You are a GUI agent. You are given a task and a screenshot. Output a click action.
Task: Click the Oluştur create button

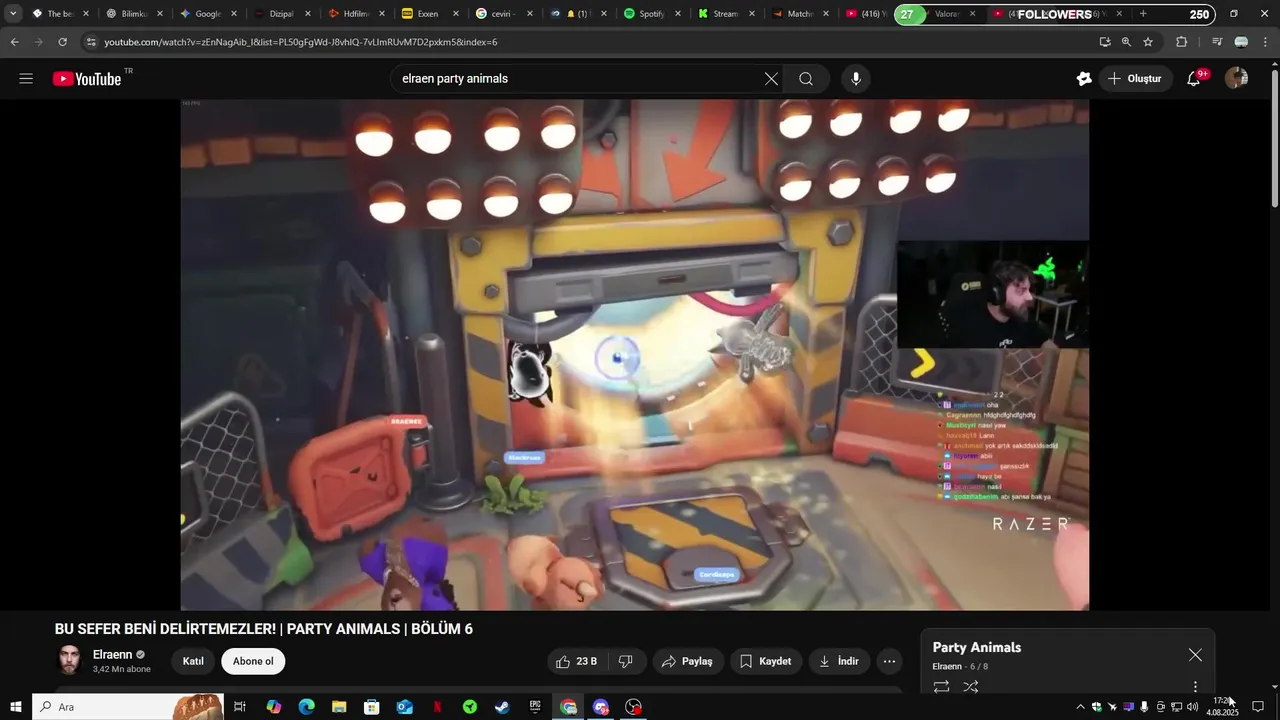point(1134,79)
